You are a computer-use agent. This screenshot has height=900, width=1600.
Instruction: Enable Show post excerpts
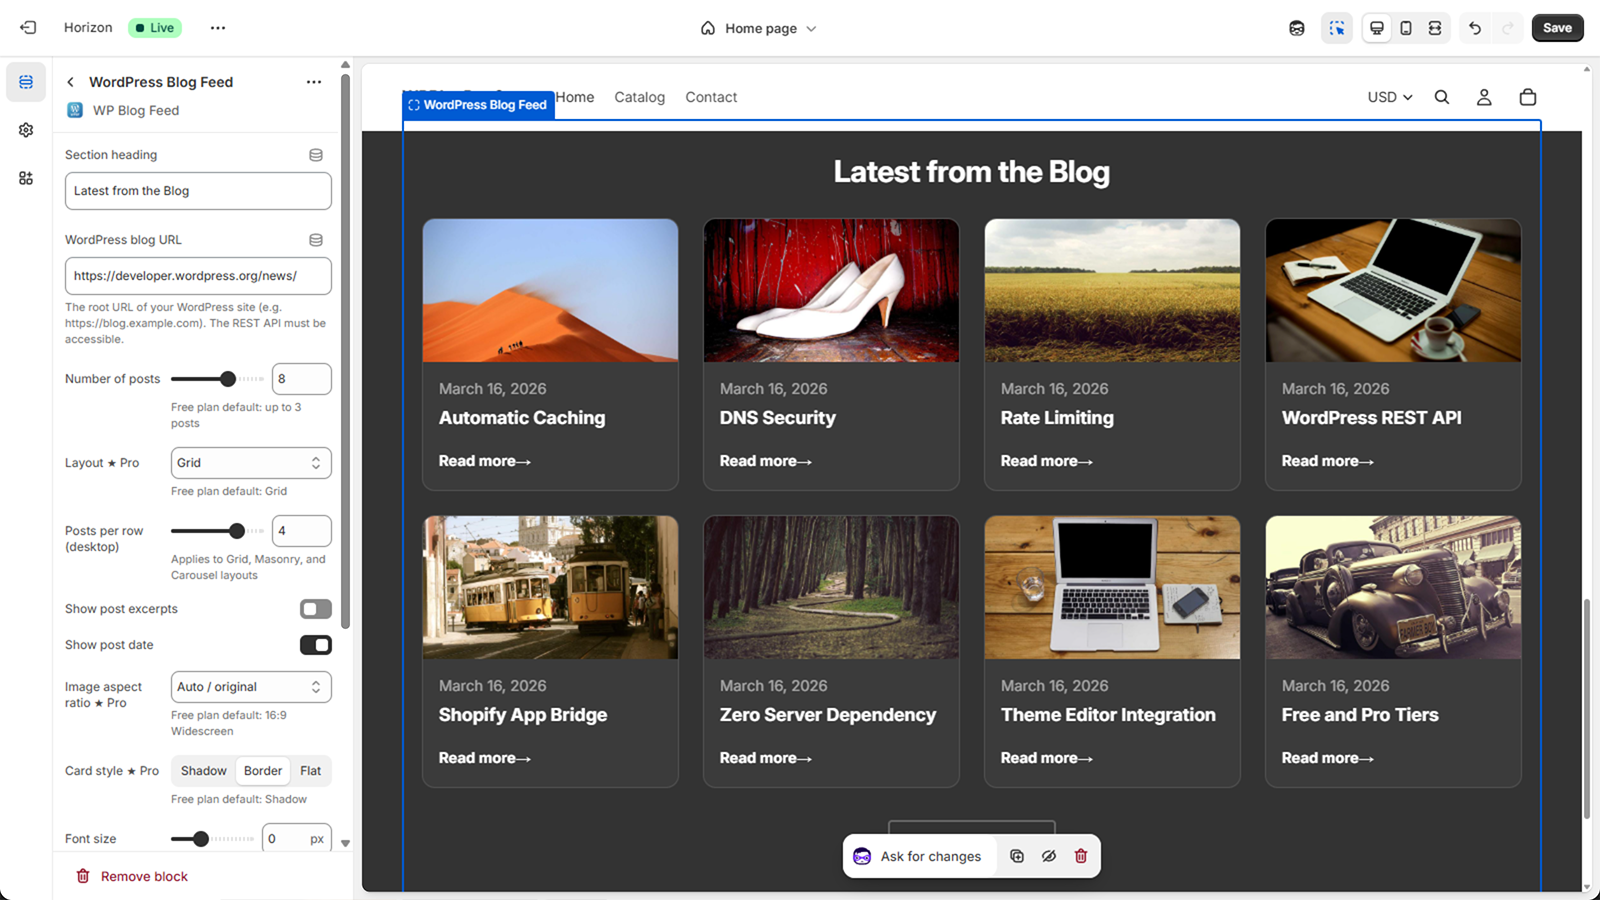click(x=316, y=609)
